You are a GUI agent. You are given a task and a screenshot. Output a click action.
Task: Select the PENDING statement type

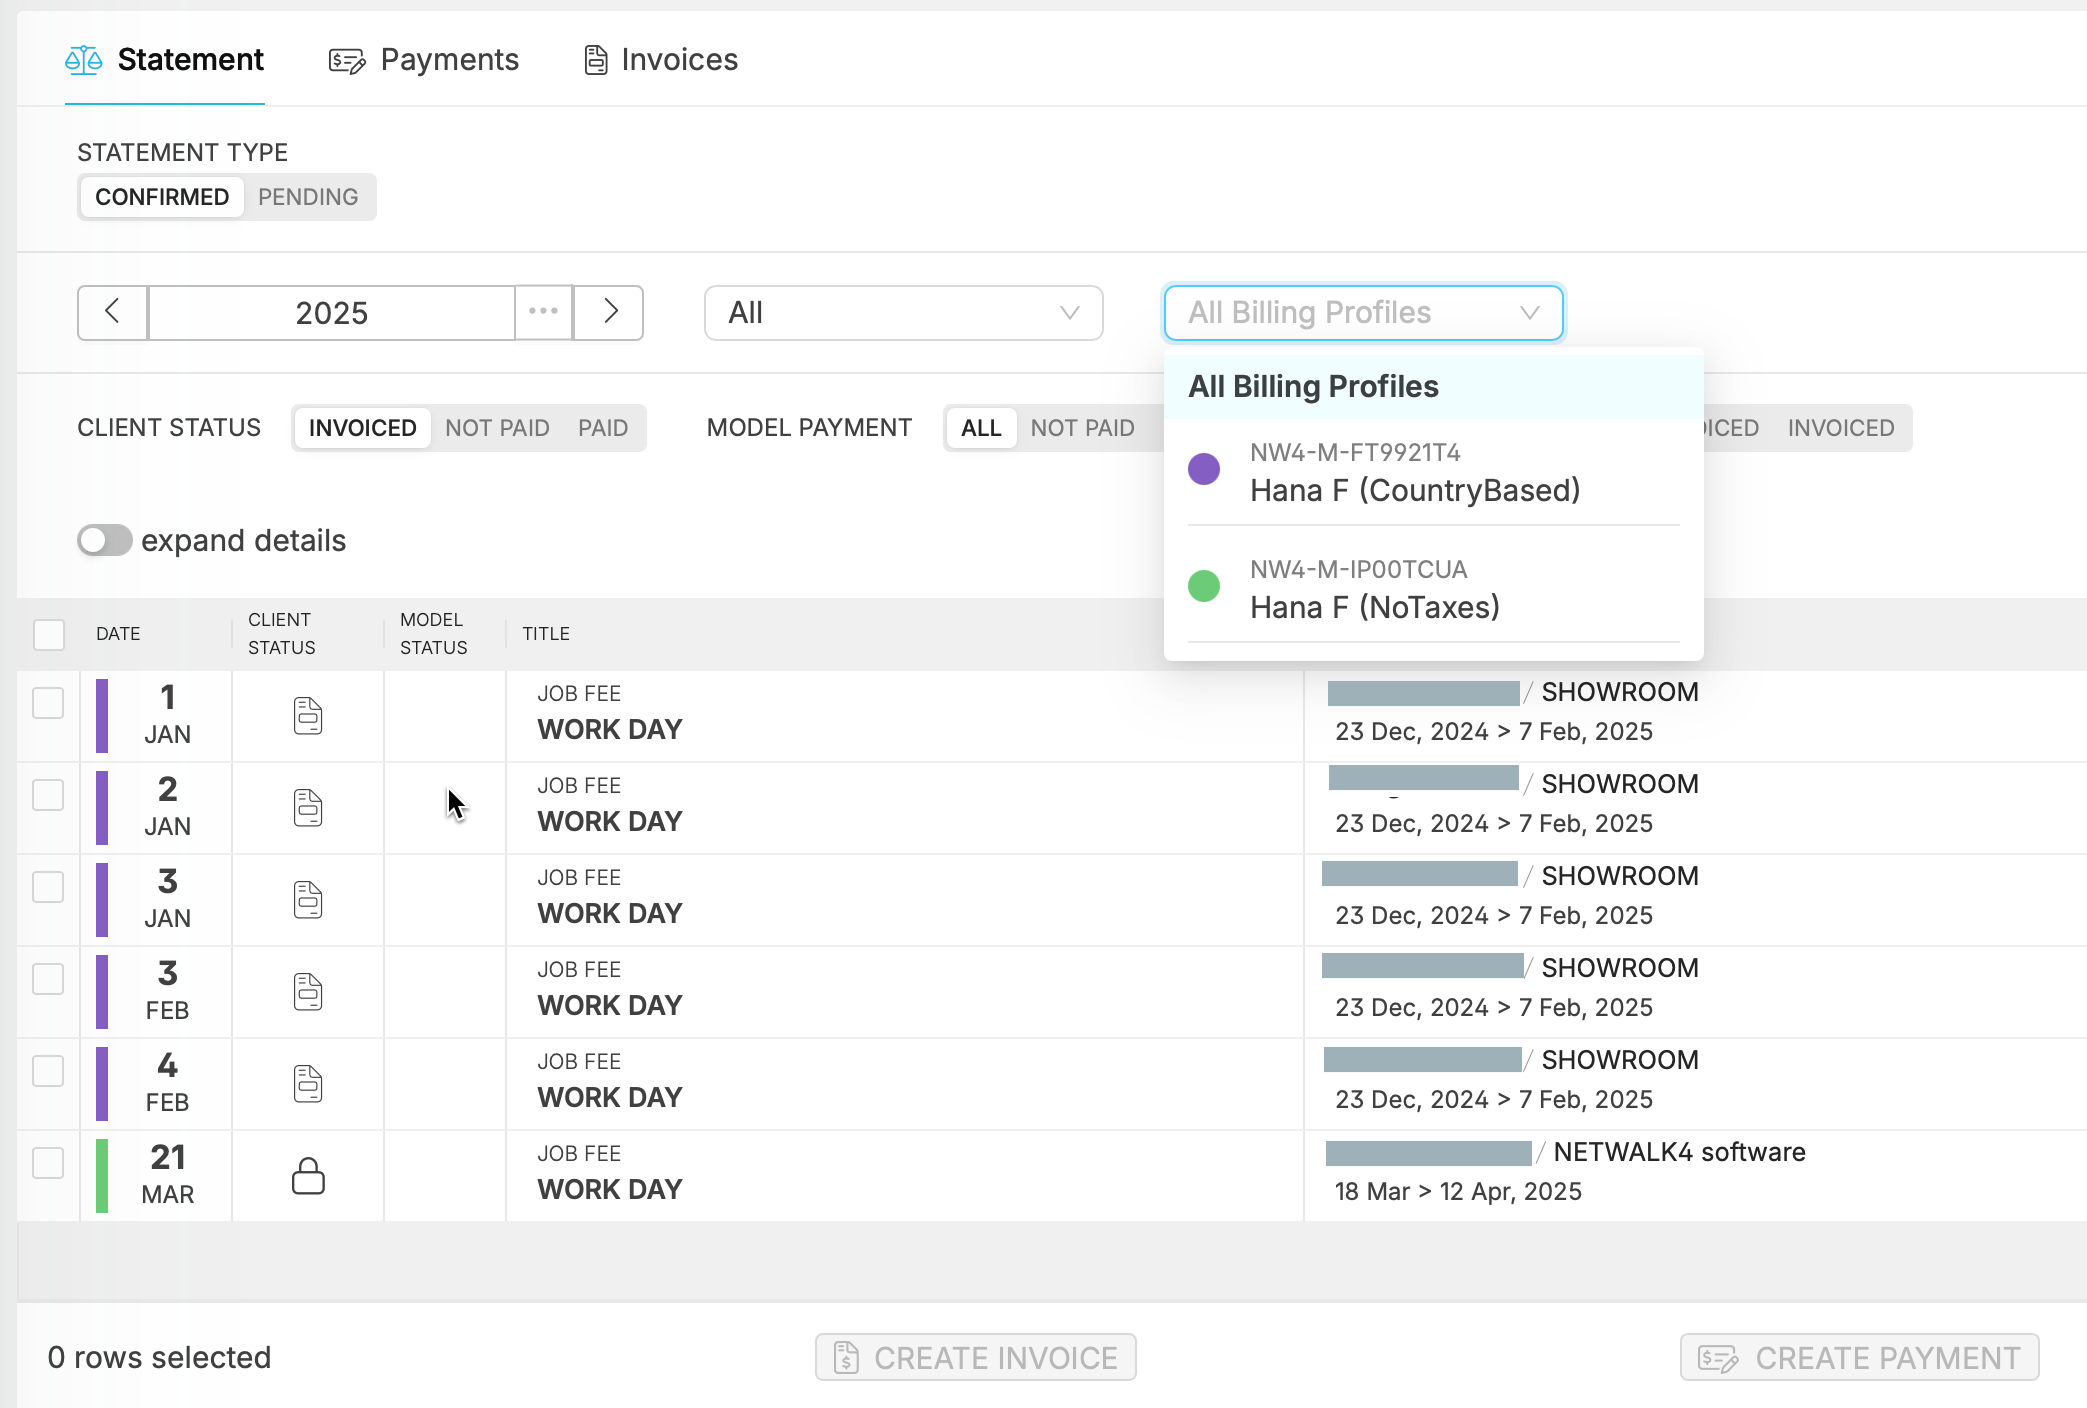tap(307, 196)
